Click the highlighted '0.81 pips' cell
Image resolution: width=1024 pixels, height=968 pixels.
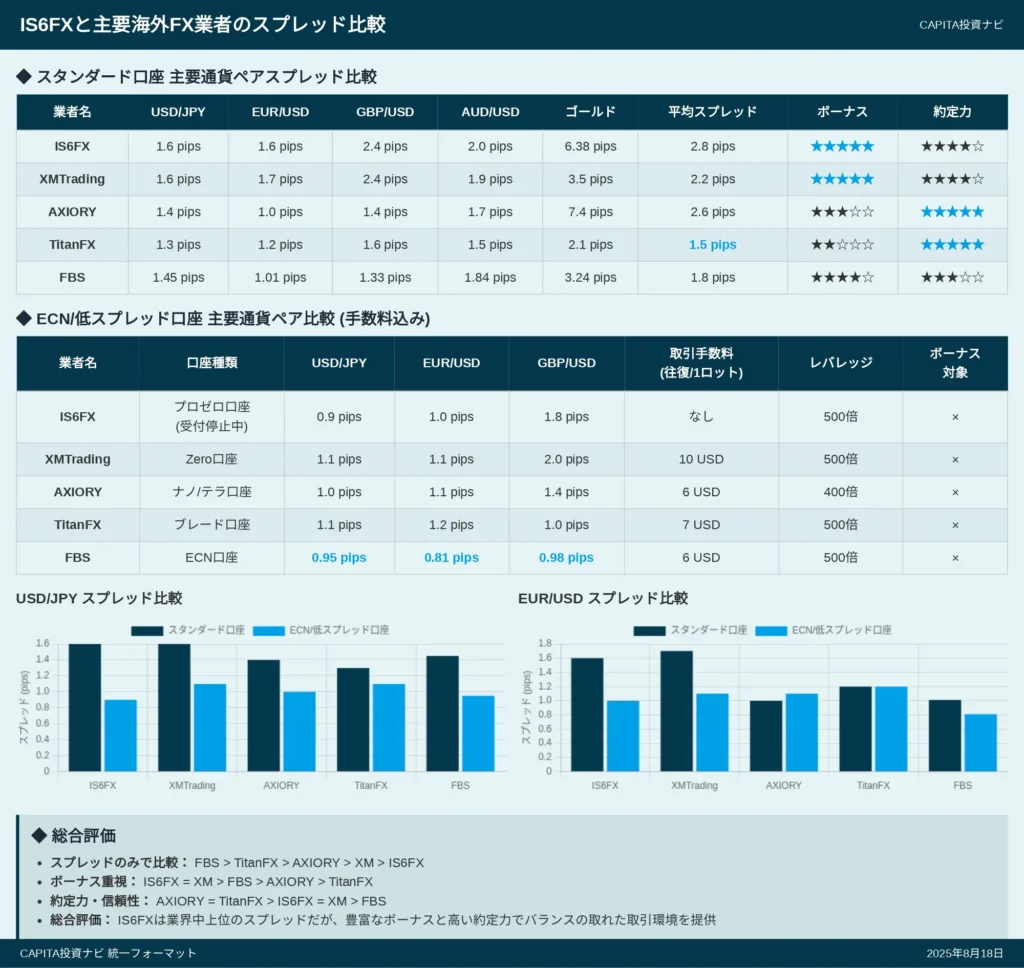click(x=451, y=558)
